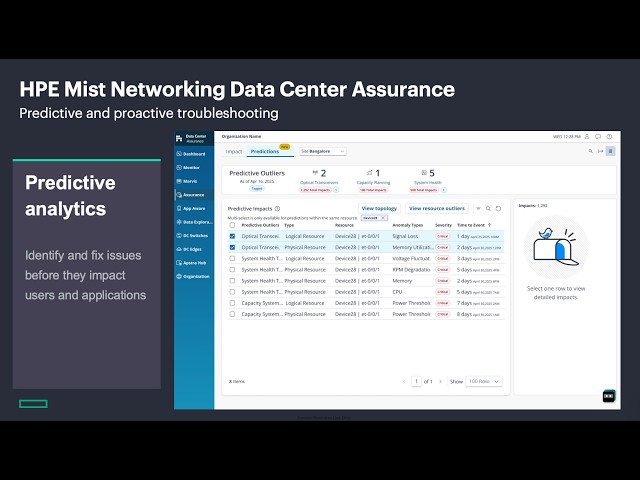Check the RPM Degradation row checkbox
The image size is (640, 480).
click(232, 269)
